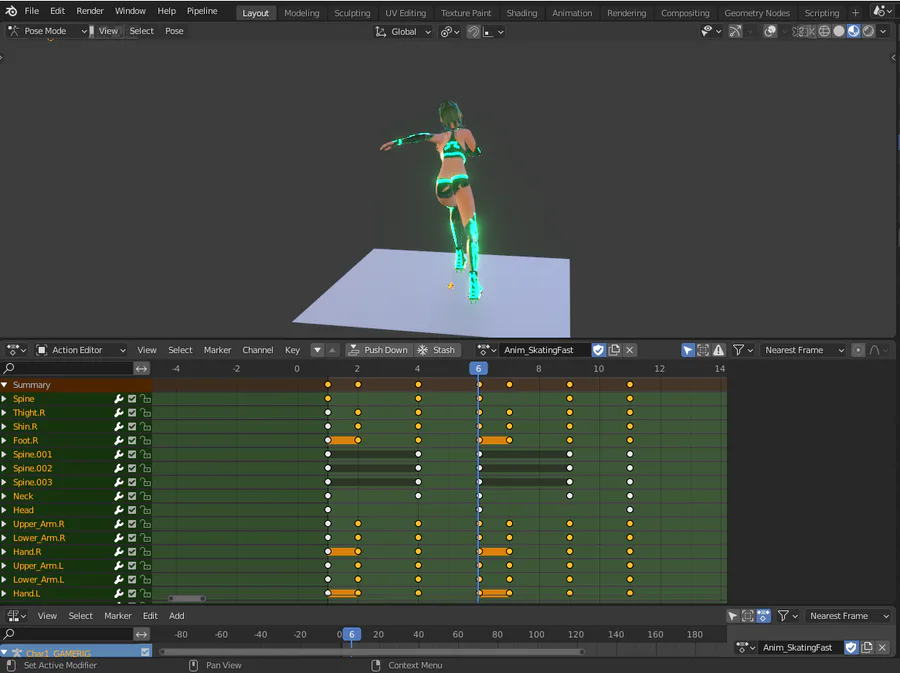Open dope sheet editor type menu

[16, 349]
